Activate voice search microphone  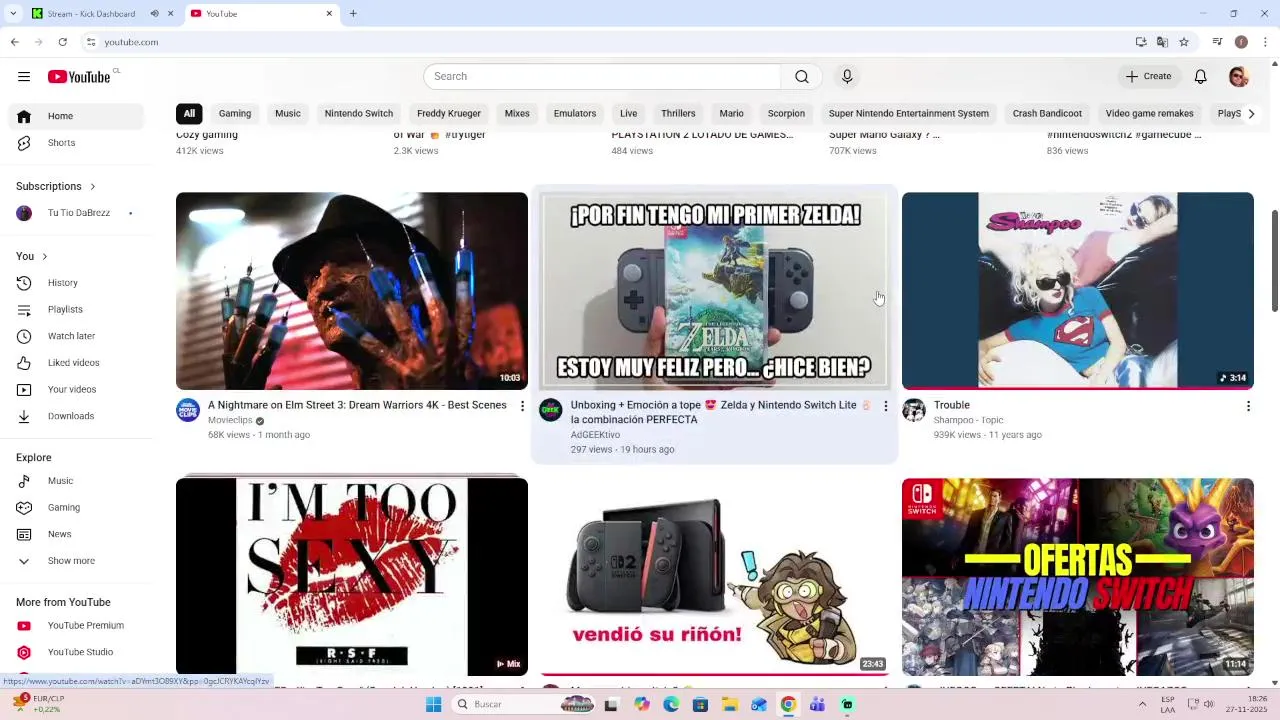(847, 77)
